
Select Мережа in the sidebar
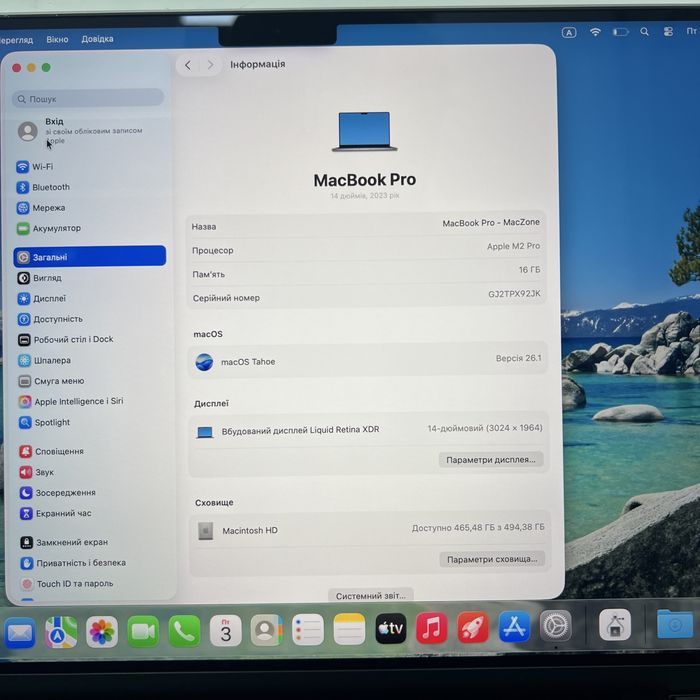[41, 208]
